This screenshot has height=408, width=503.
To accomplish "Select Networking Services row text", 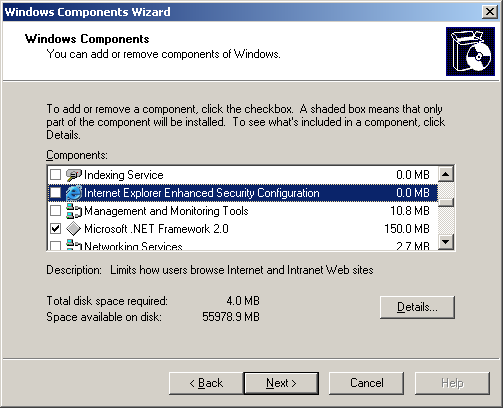I will pyautogui.click(x=133, y=246).
